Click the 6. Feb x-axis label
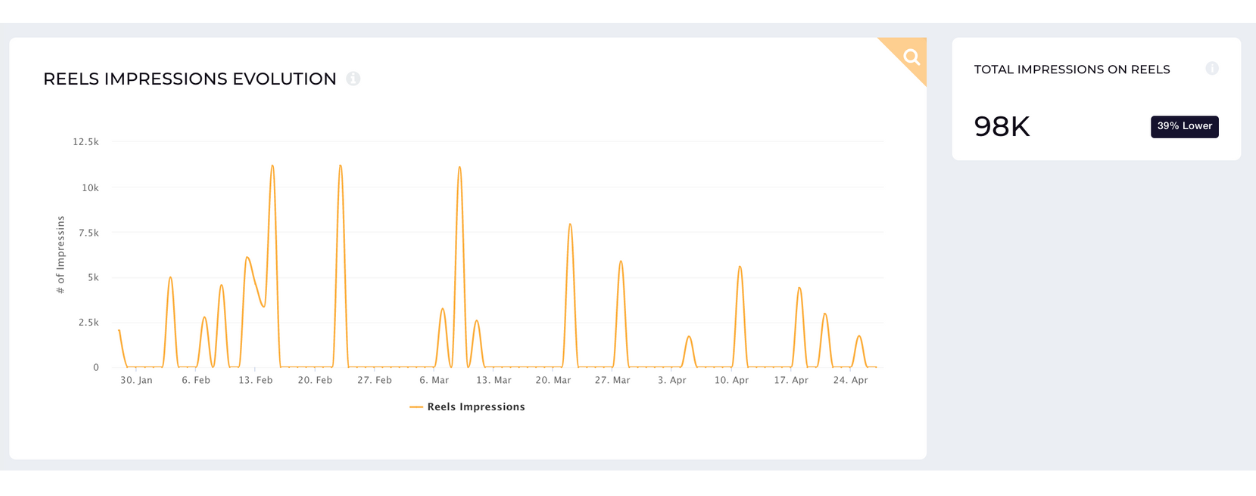1256x496 pixels. coord(196,381)
